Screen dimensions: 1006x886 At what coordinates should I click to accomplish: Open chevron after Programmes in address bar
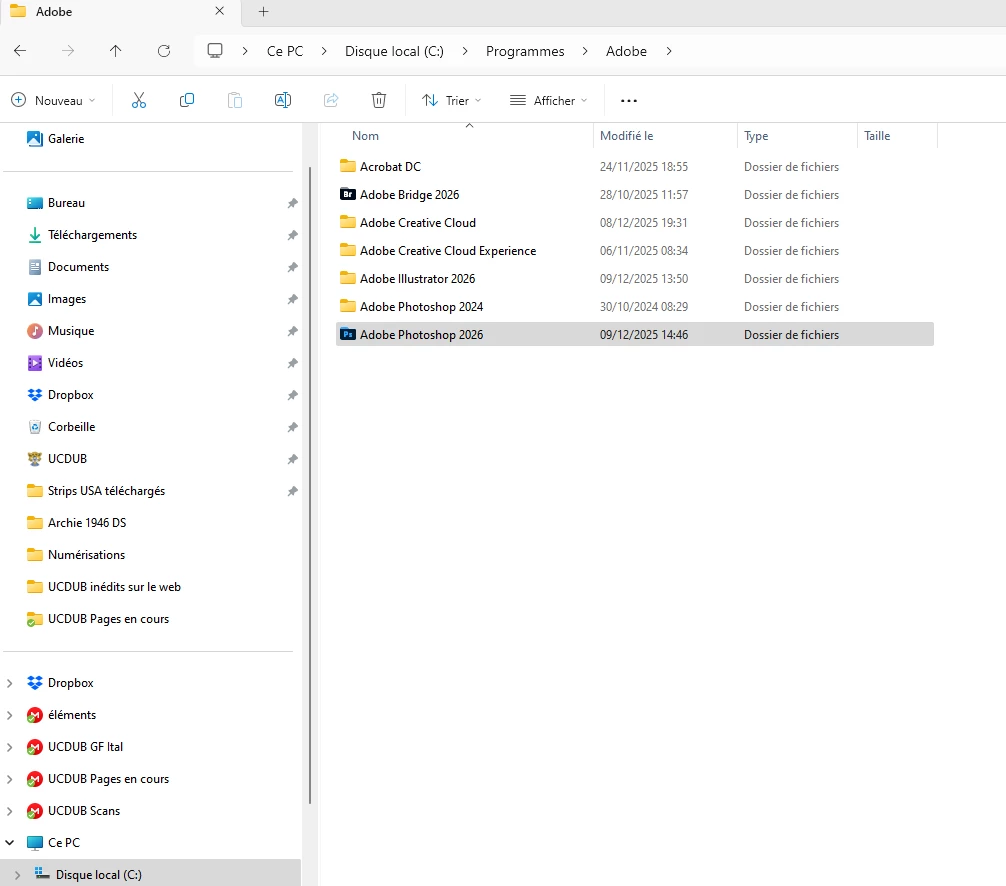point(585,51)
